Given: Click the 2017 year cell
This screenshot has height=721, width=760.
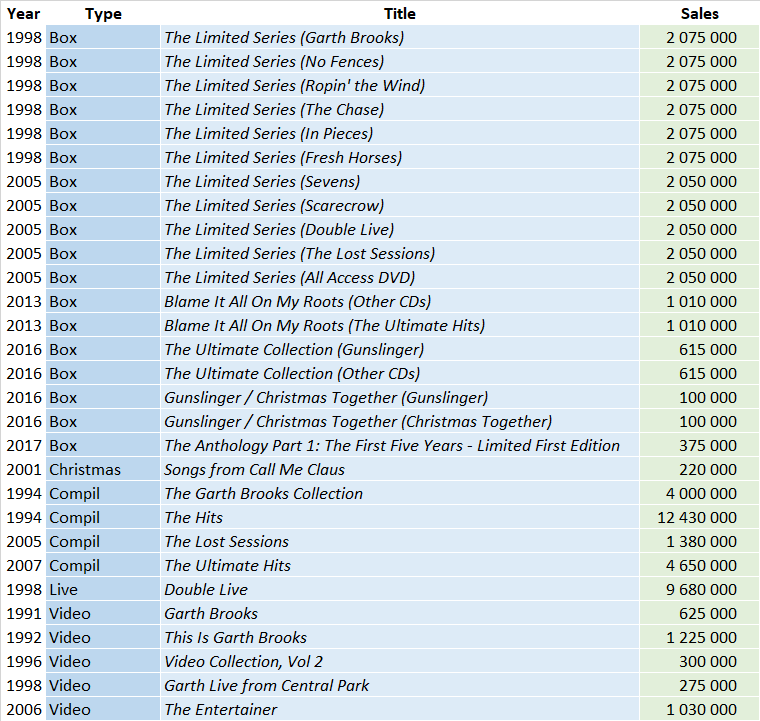Looking at the screenshot, I should click(x=24, y=446).
